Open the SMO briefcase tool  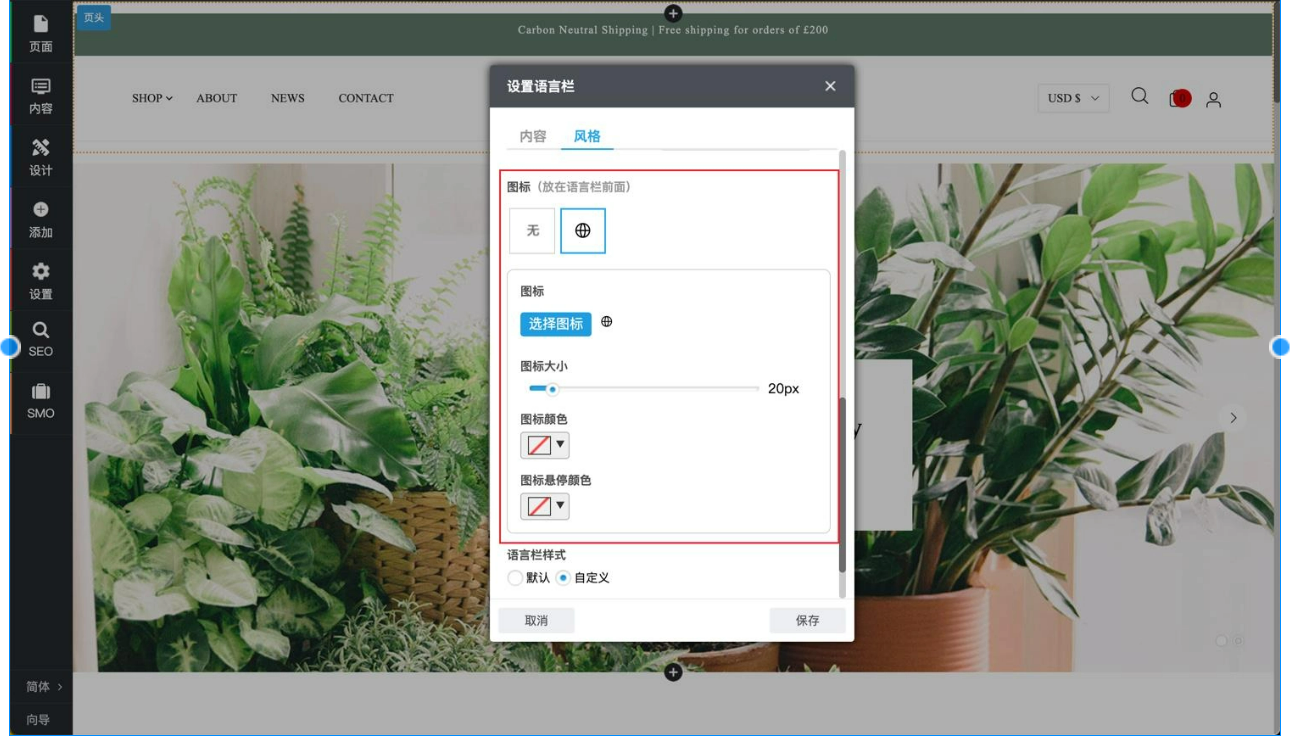(40, 401)
